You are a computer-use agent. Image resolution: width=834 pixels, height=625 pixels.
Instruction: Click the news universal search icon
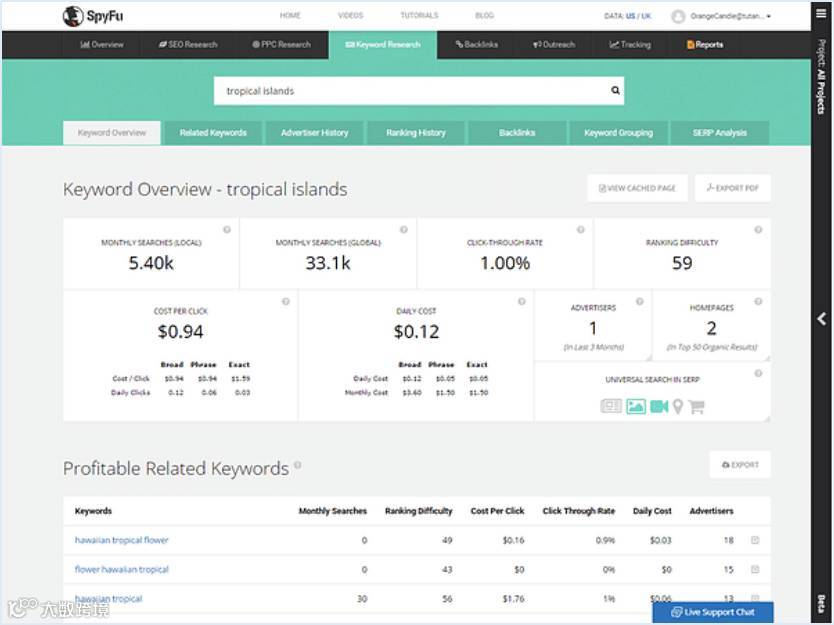pos(611,406)
